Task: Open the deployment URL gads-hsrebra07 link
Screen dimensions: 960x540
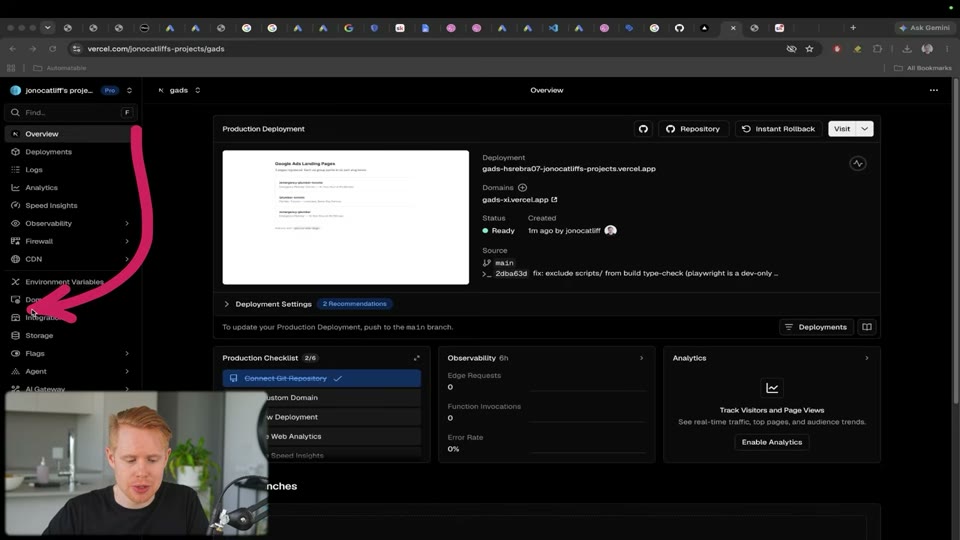Action: (x=569, y=168)
